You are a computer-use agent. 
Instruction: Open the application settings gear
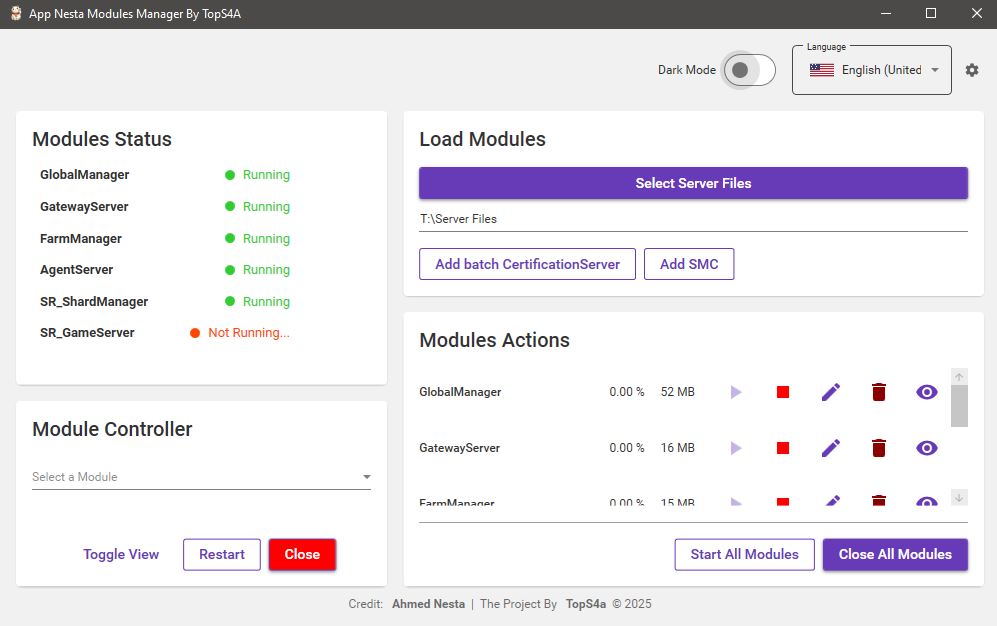tap(971, 70)
